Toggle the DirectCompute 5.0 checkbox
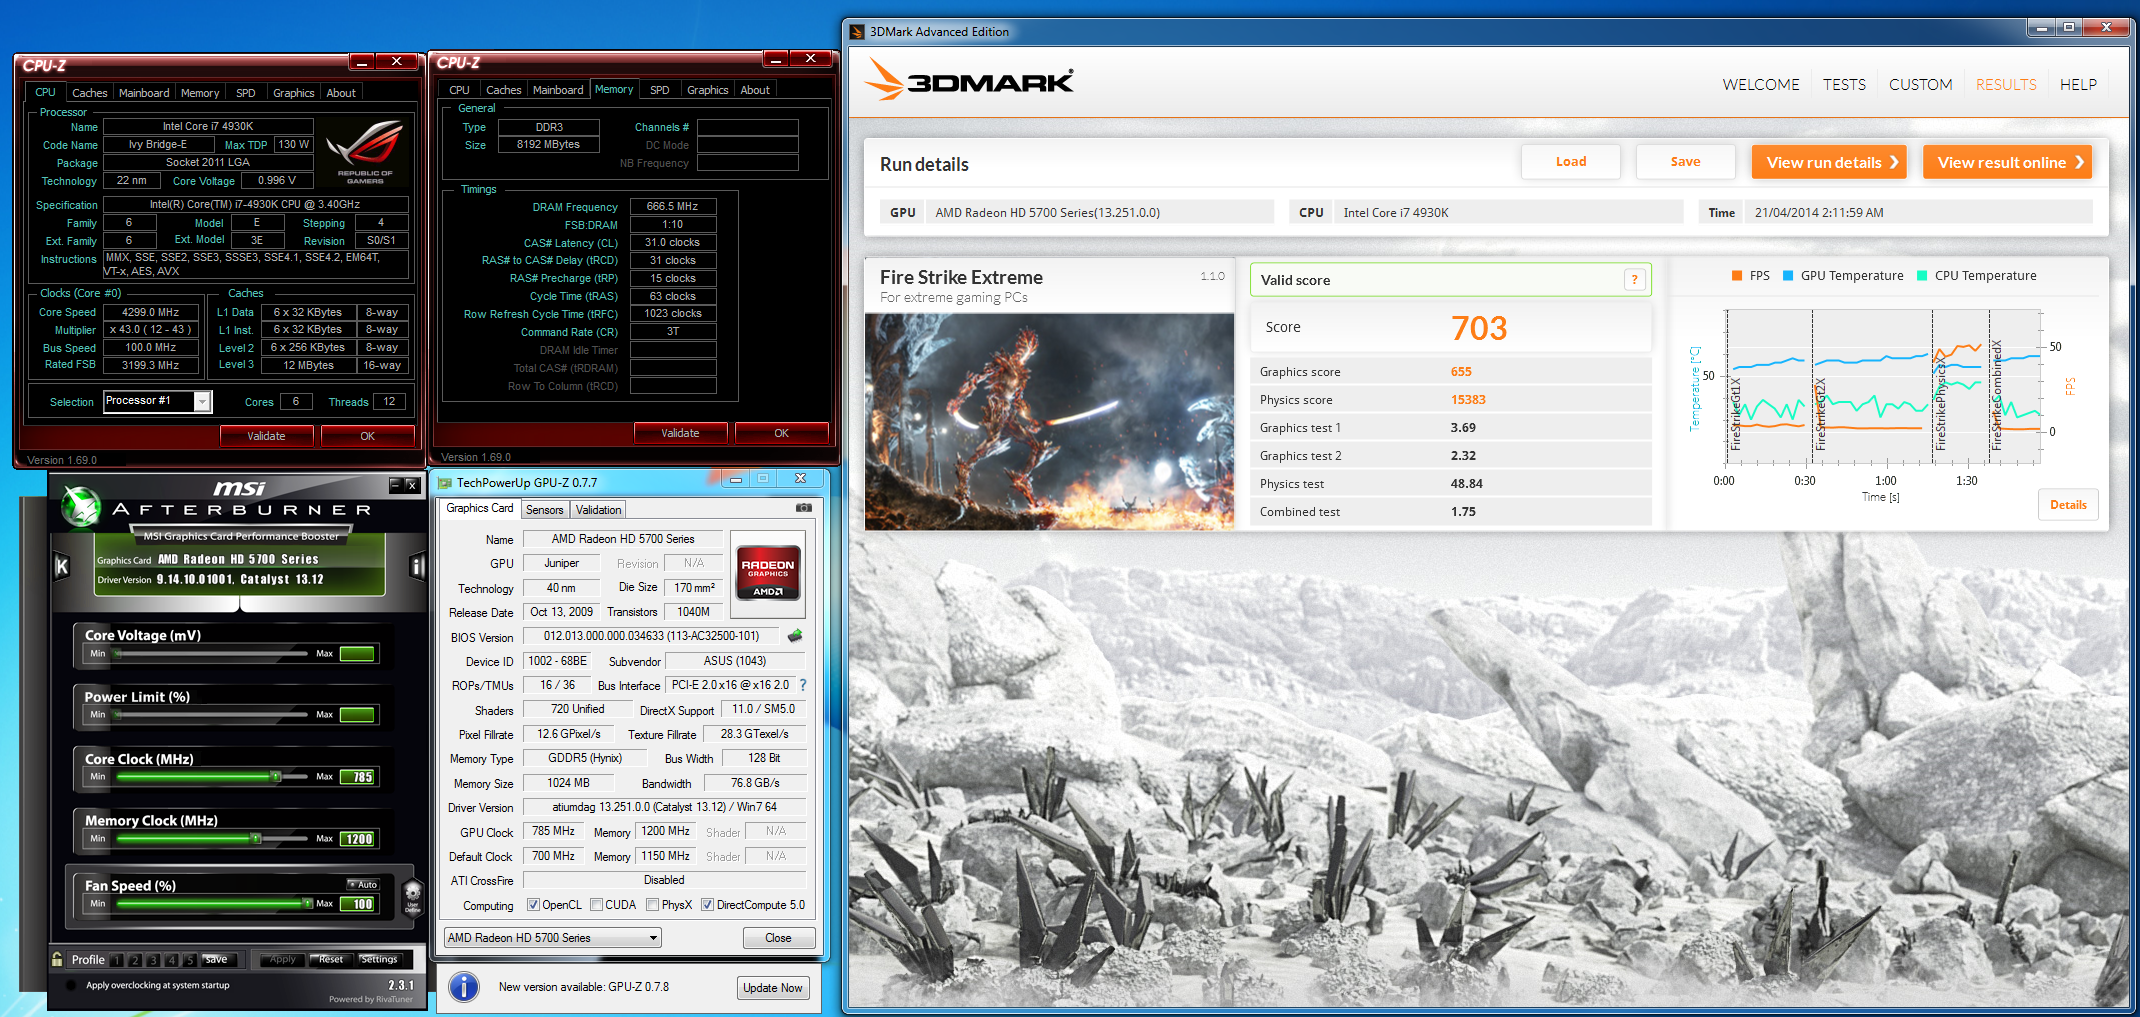 coord(707,905)
